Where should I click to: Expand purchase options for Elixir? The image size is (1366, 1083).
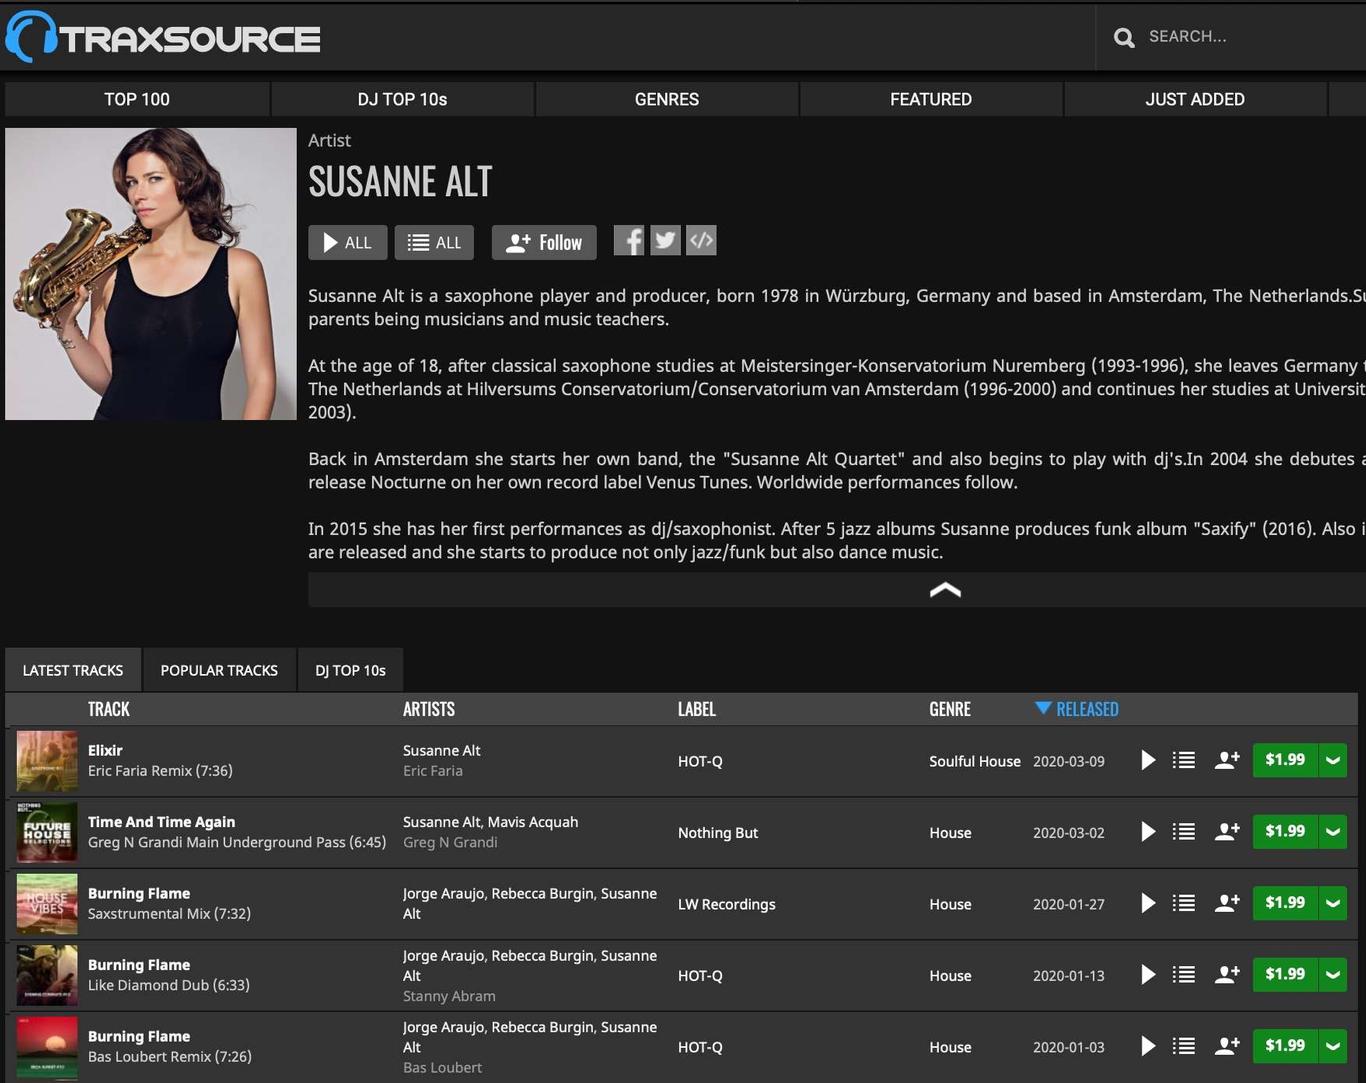pyautogui.click(x=1333, y=760)
